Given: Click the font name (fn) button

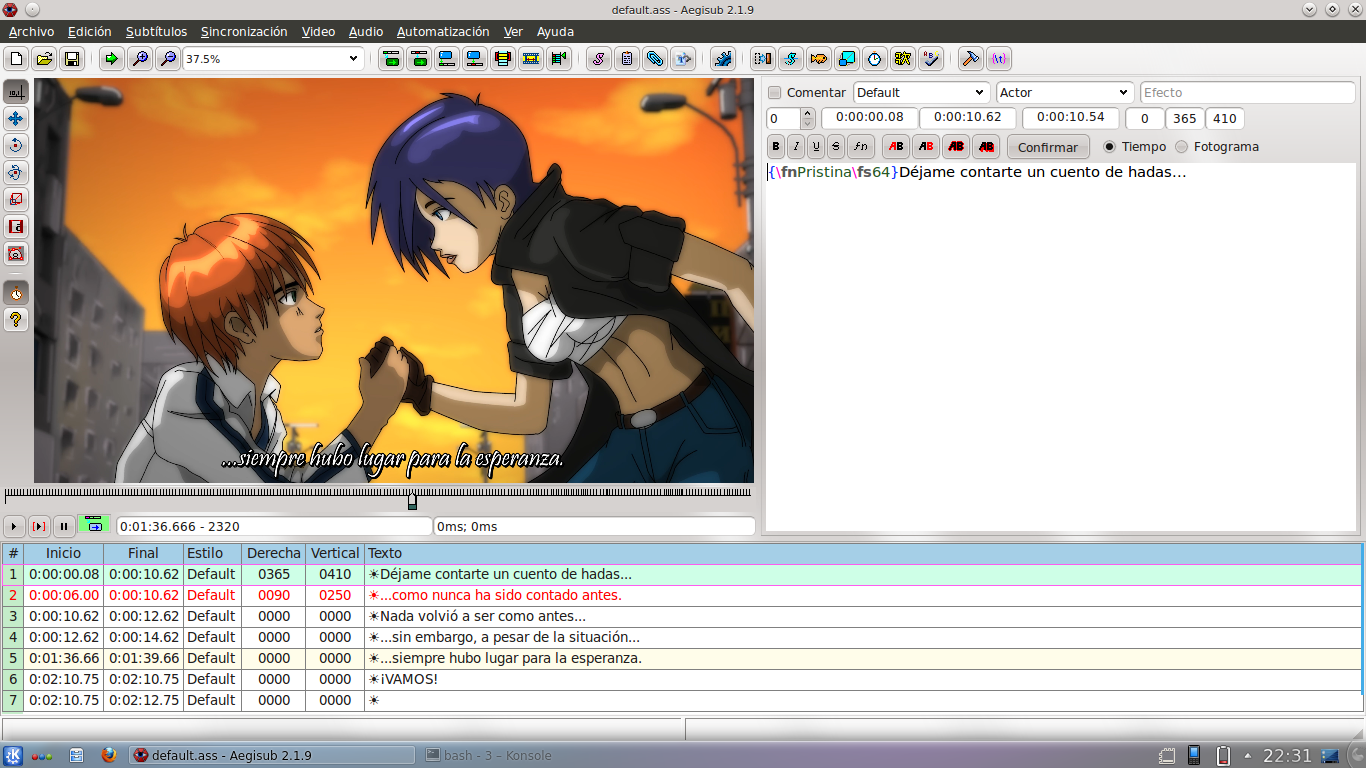Looking at the screenshot, I should tap(861, 147).
